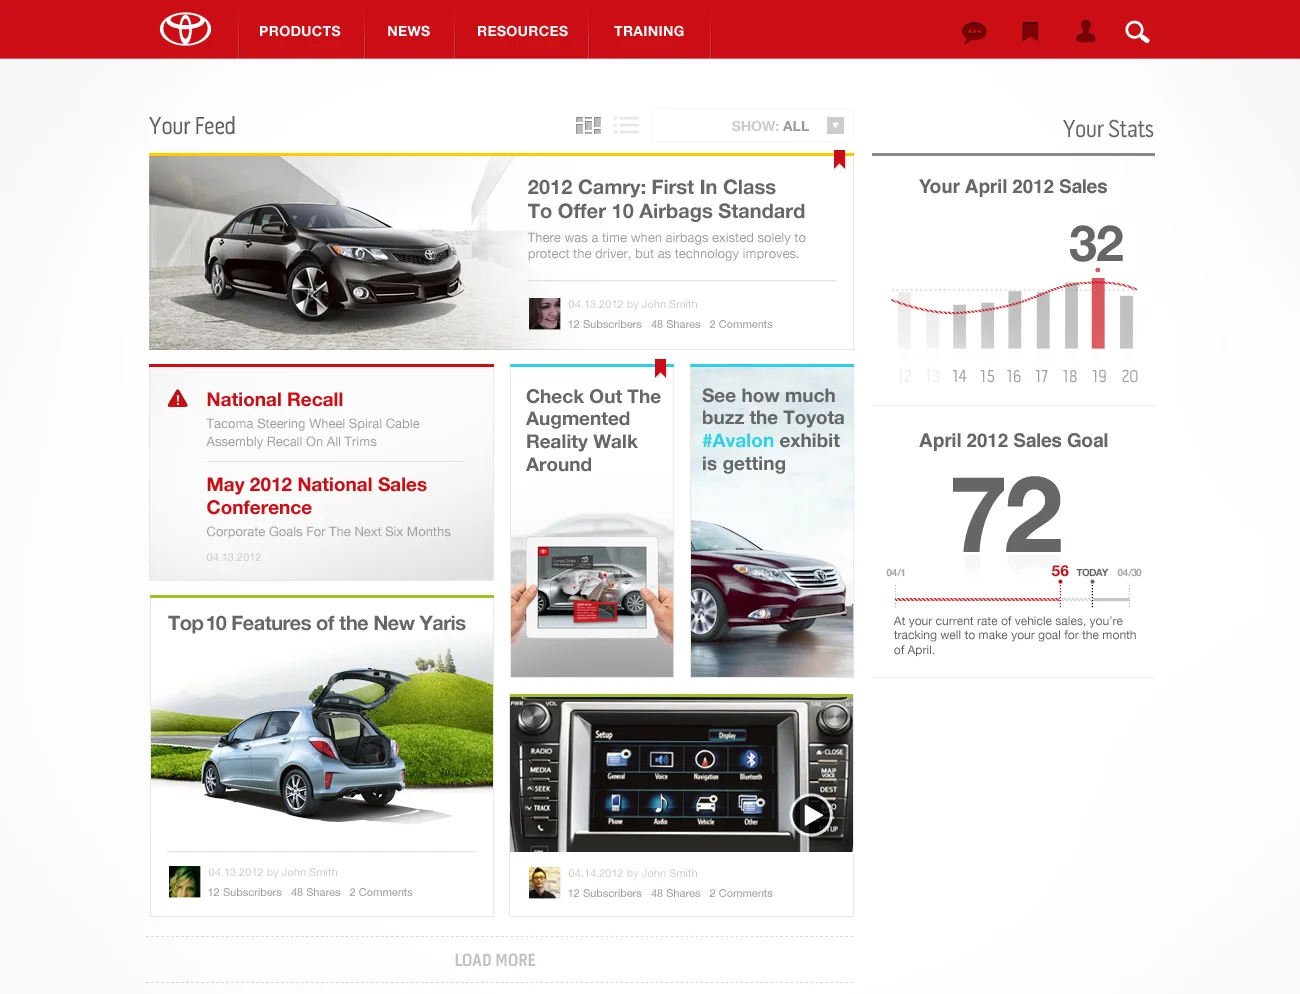Click 48 Shares under Yaris article
This screenshot has height=994, width=1300.
[x=316, y=892]
